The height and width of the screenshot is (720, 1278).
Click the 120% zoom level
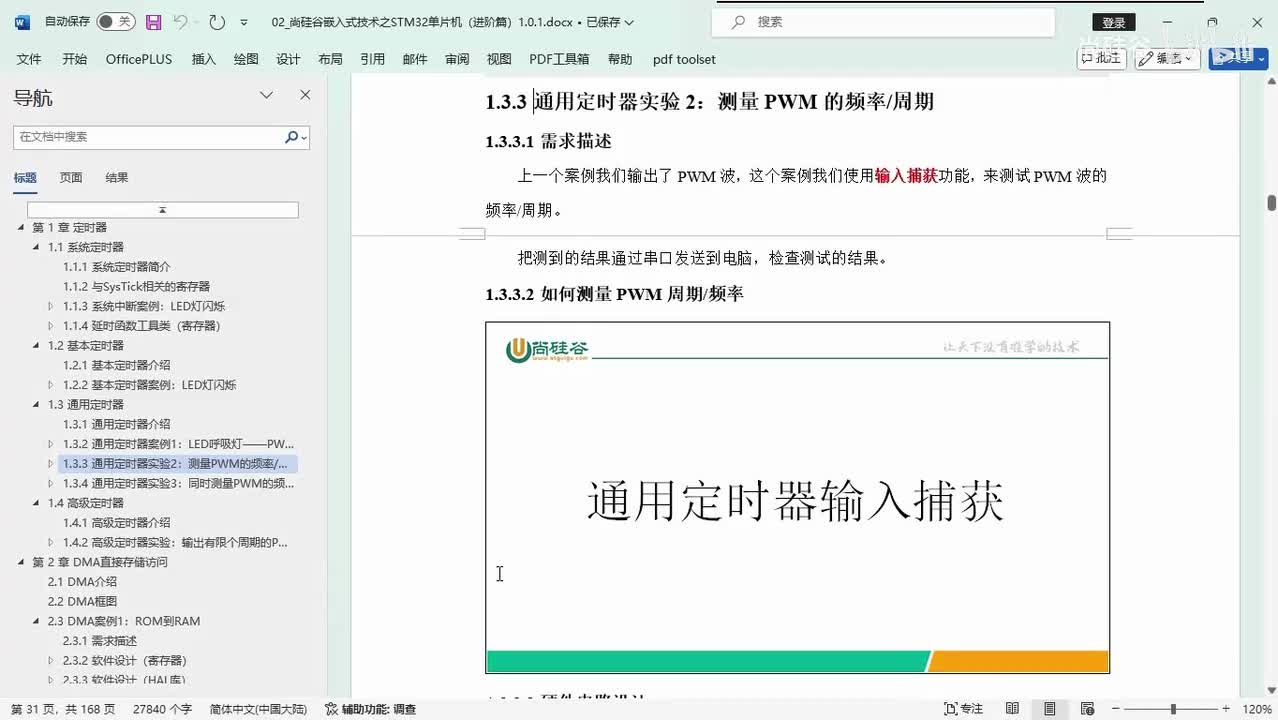coord(1257,709)
